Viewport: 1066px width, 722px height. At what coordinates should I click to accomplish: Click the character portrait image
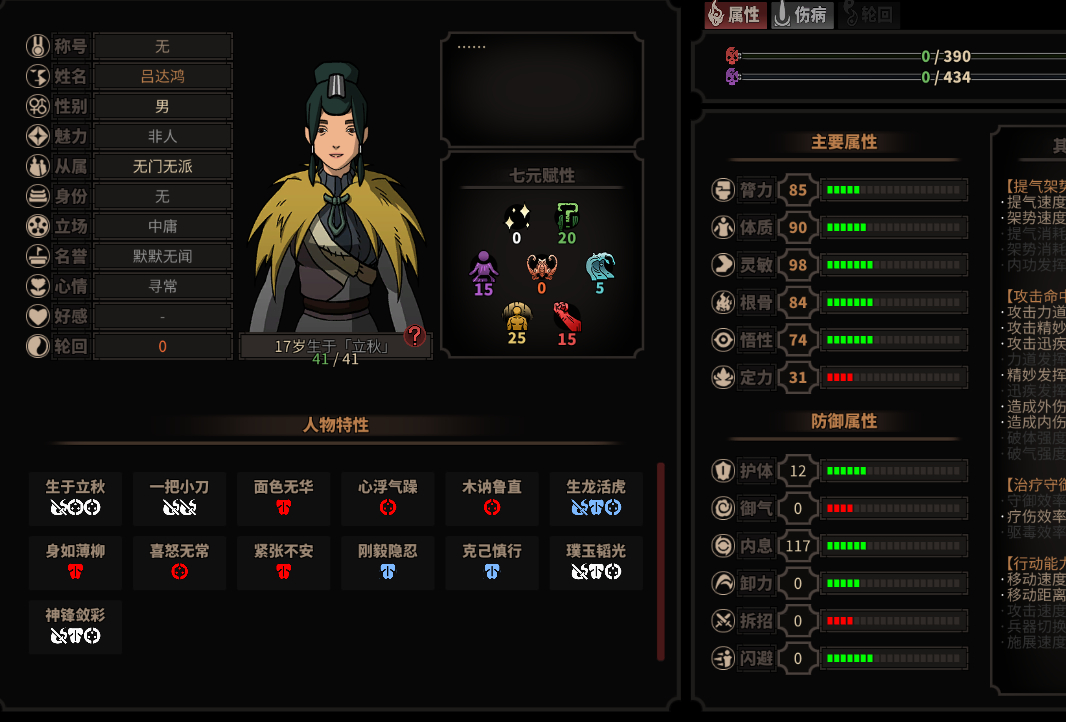[x=336, y=197]
